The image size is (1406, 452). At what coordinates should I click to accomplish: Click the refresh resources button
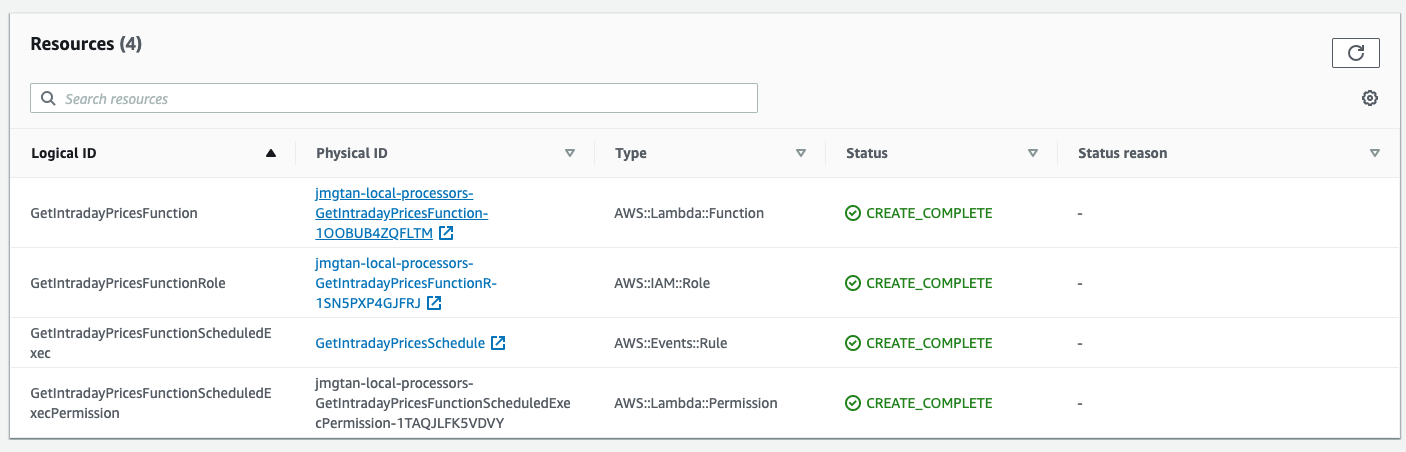[1355, 53]
